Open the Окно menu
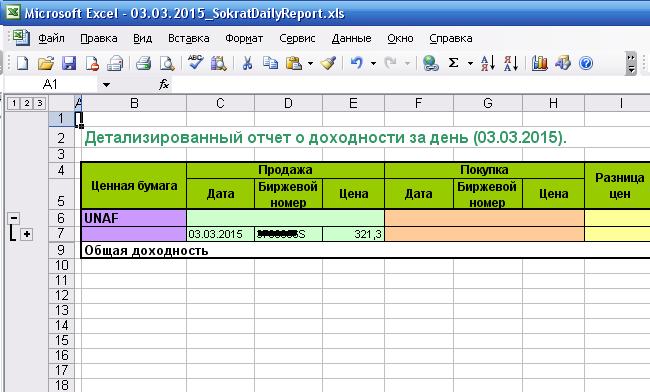The width and height of the screenshot is (650, 392). [x=400, y=39]
